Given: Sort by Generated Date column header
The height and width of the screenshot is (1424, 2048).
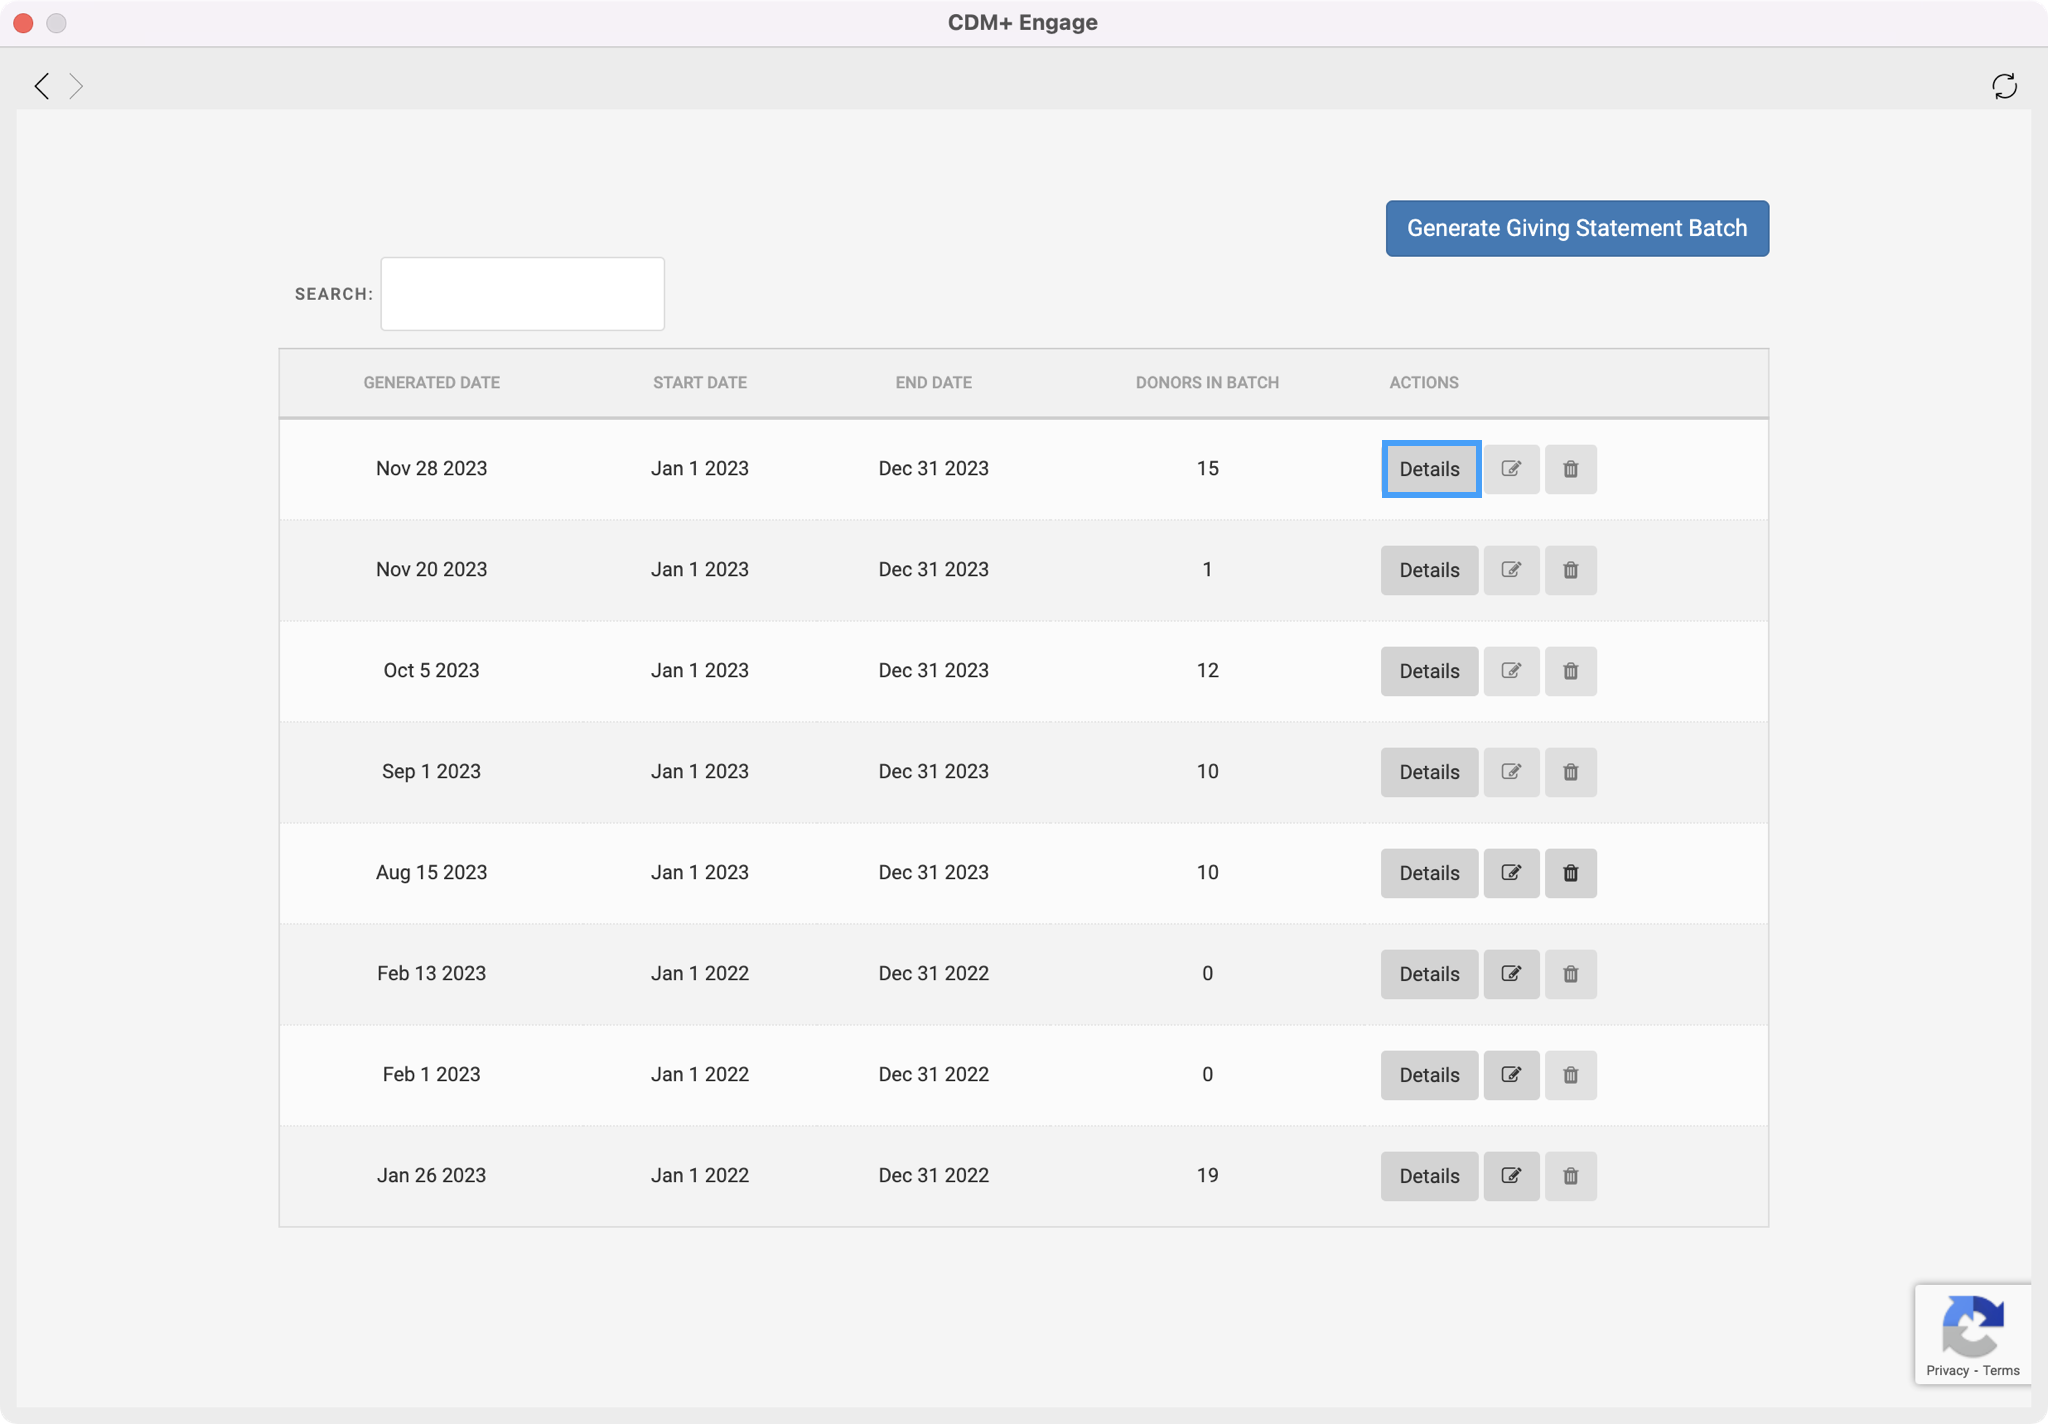Looking at the screenshot, I should 431,383.
